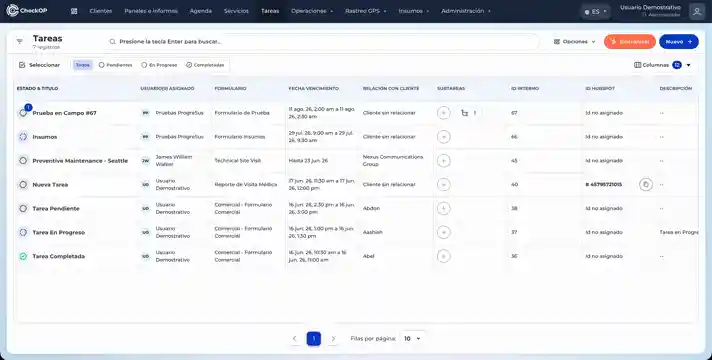The width and height of the screenshot is (712, 360).
Task: Toggle status circle of Insumos
Action: (23, 137)
